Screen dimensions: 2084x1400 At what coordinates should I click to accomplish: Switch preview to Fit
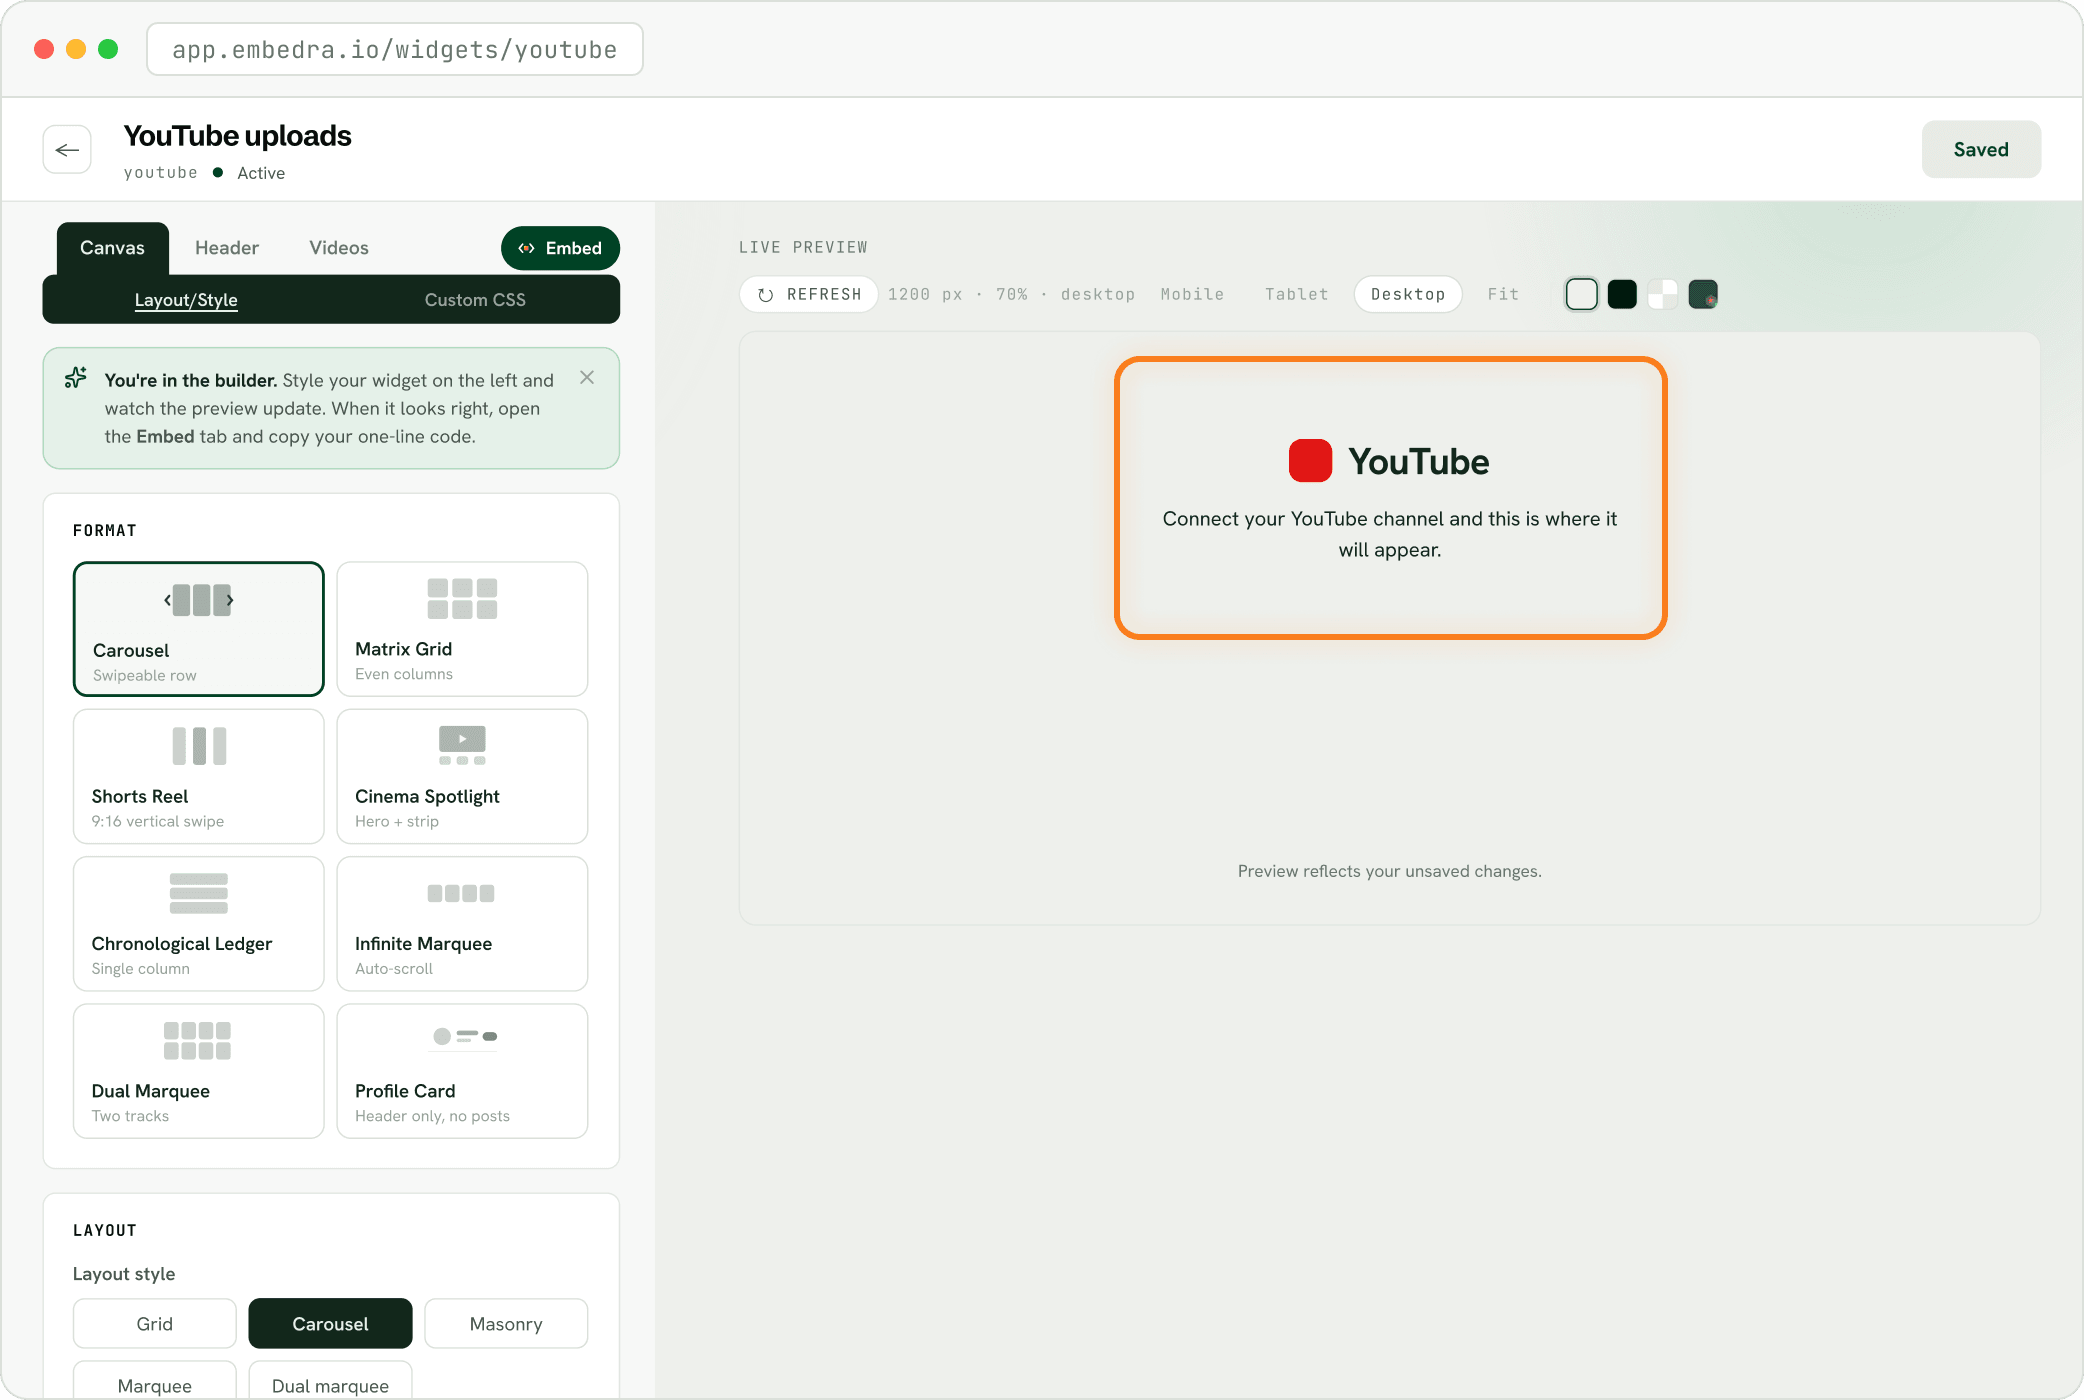[1503, 295]
